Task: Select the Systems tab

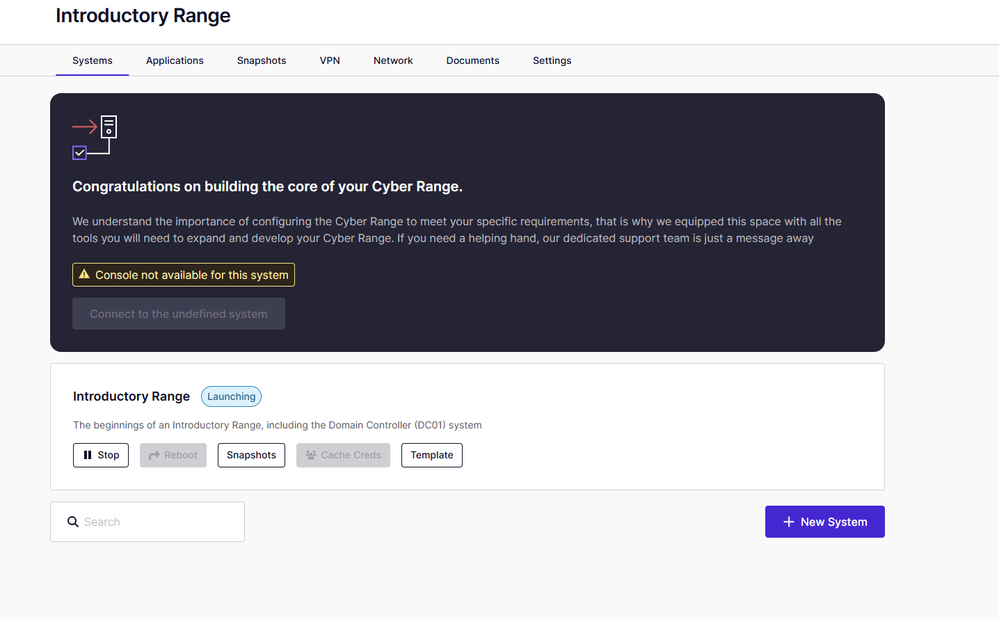Action: pos(92,61)
